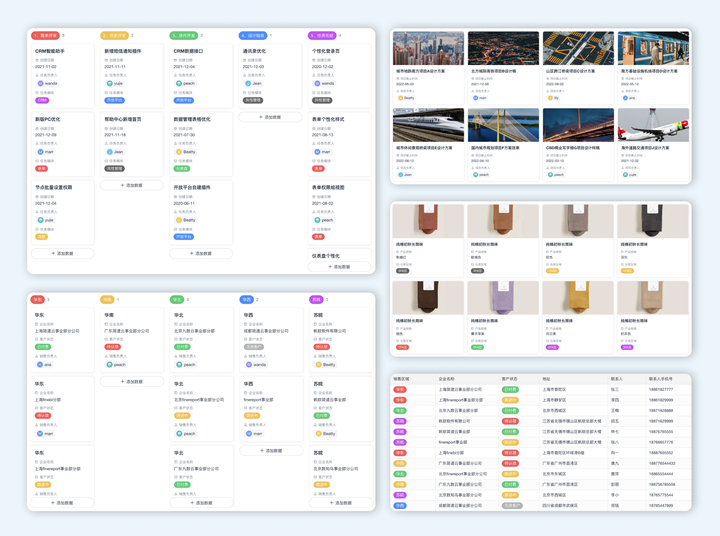This screenshot has width=720, height=536.
Task: Open the 新版PC优化 task card
Action: [62, 144]
